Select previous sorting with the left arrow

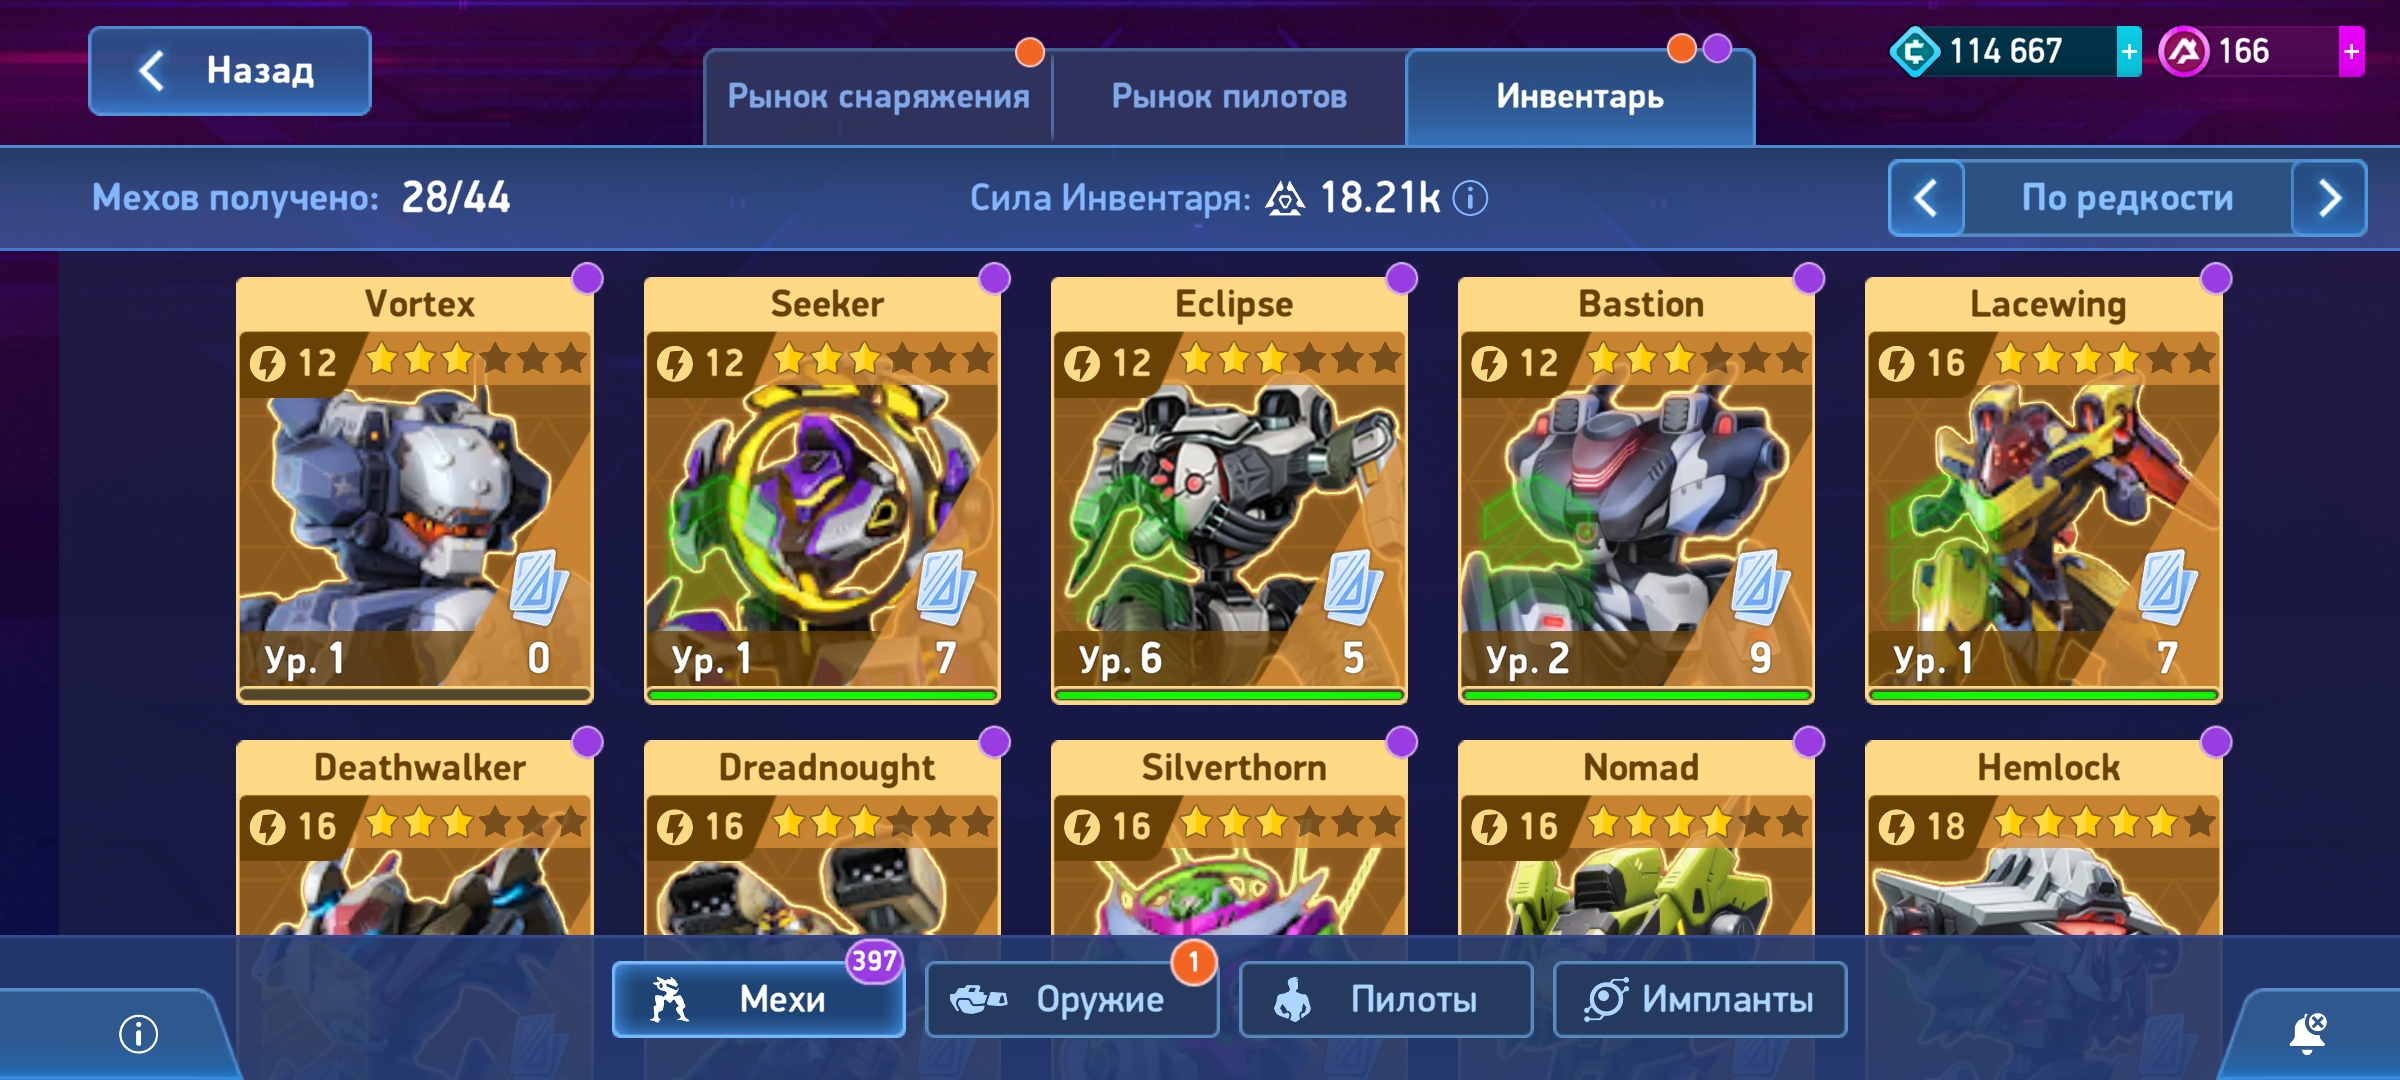(x=1926, y=198)
